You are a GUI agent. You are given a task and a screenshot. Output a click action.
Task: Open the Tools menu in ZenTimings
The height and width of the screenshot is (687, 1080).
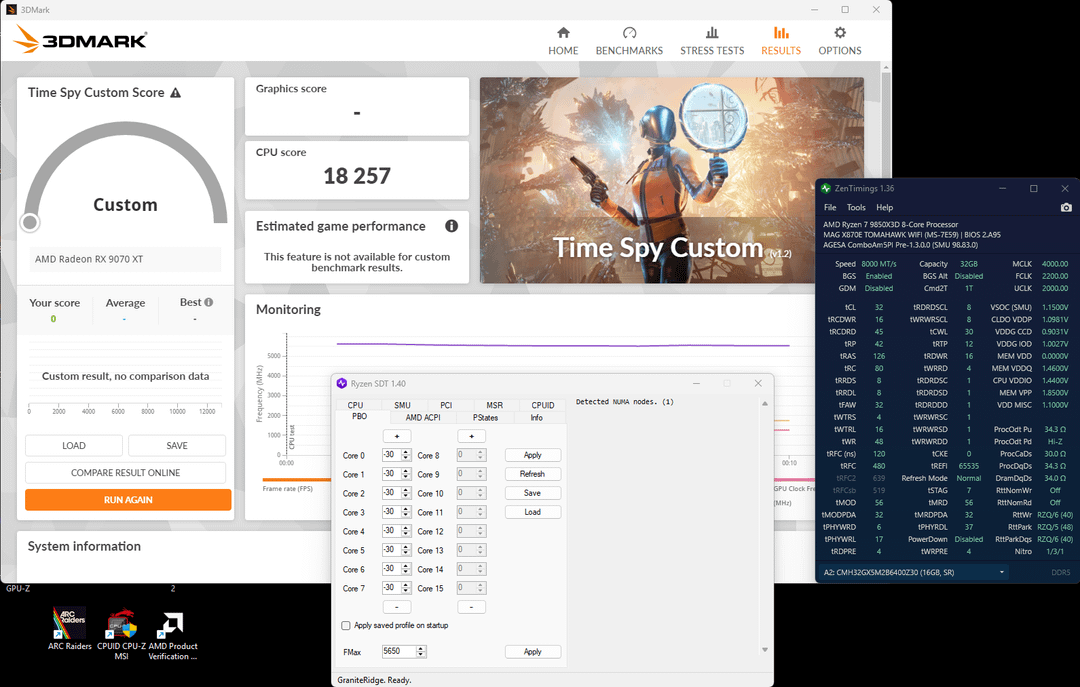point(856,207)
